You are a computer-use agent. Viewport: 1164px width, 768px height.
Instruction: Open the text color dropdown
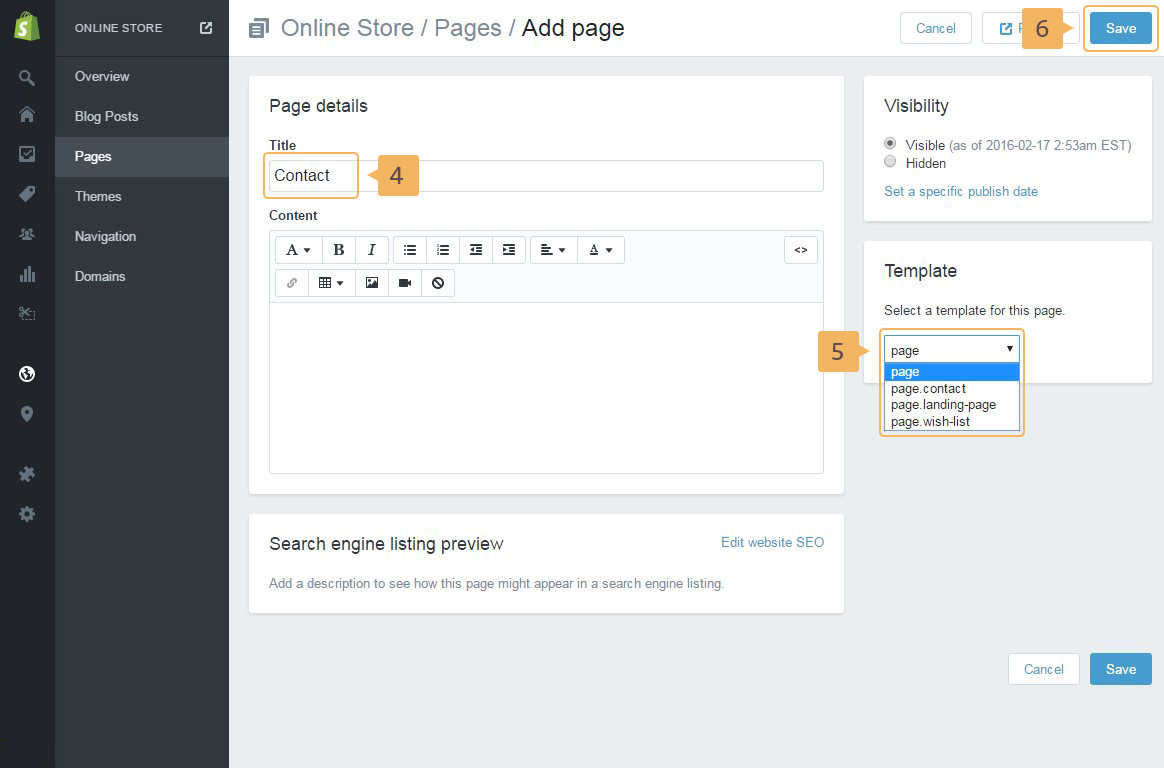point(600,250)
